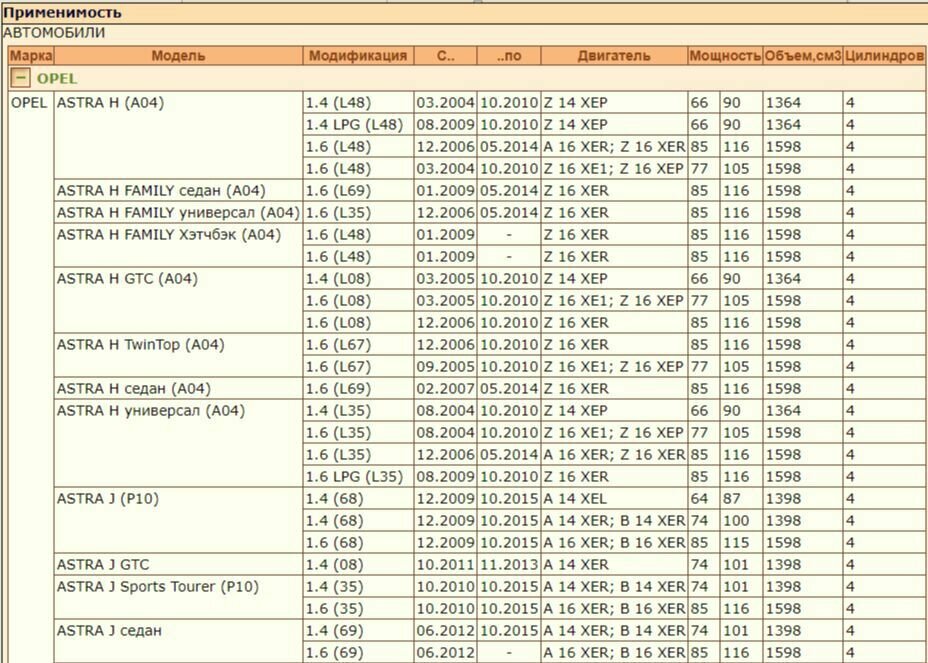Click kW value 64 cell

[704, 499]
